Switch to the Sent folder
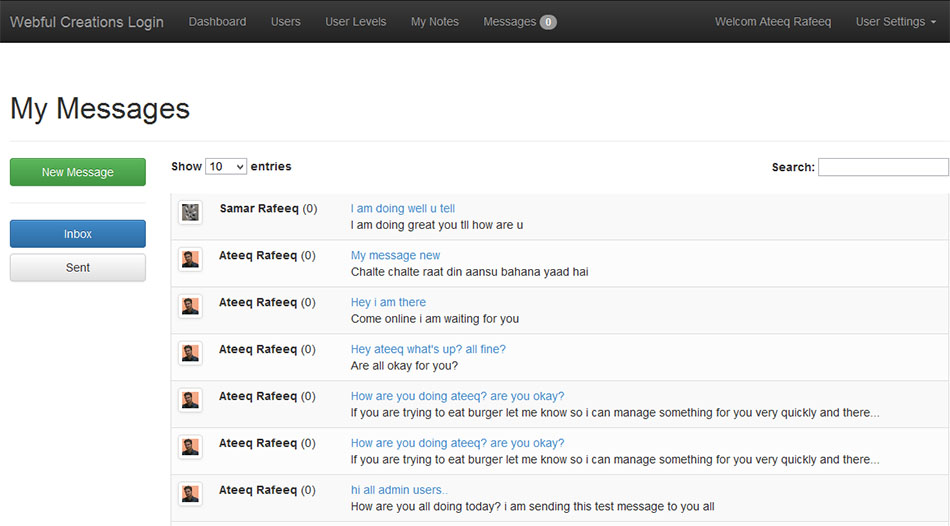This screenshot has width=950, height=526. (78, 268)
